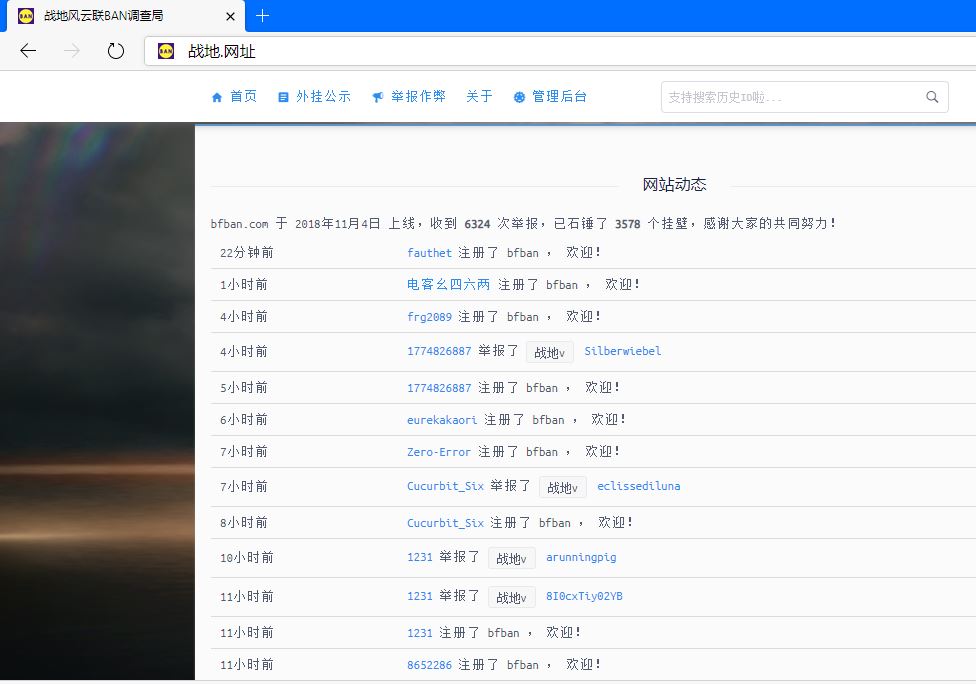Click 战地v tag beside arunningpig
Image resolution: width=976 pixels, height=684 pixels.
pyautogui.click(x=512, y=558)
